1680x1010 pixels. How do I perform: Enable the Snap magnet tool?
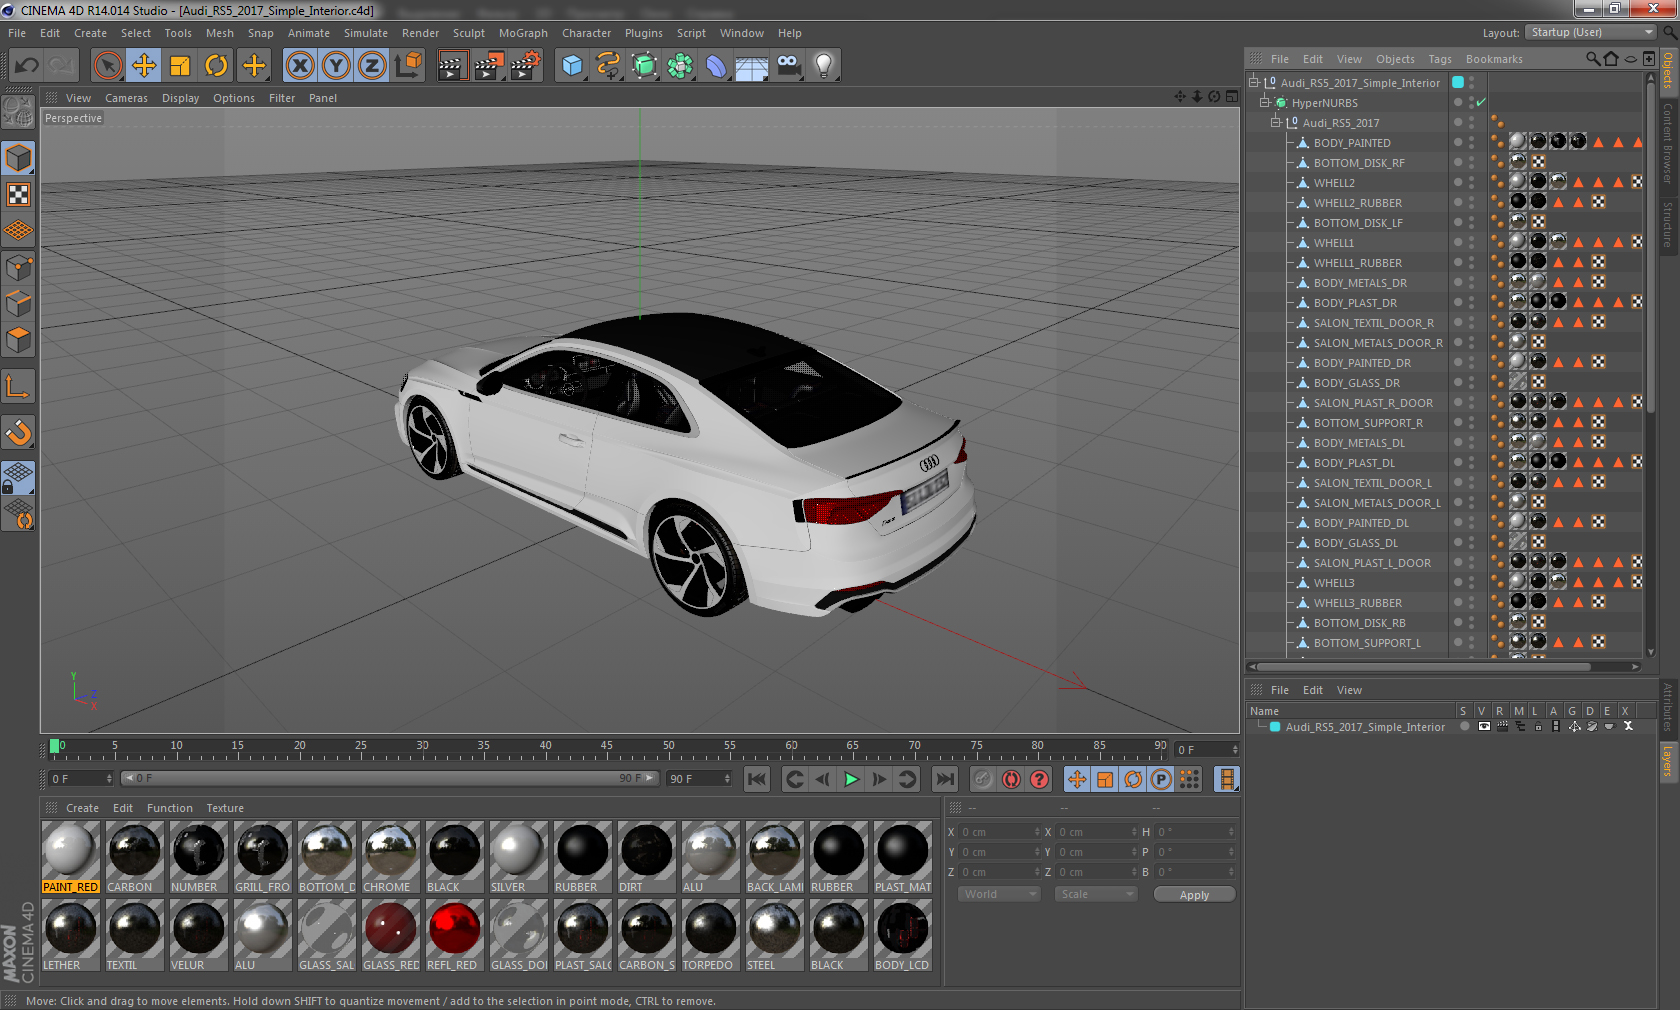[x=18, y=432]
